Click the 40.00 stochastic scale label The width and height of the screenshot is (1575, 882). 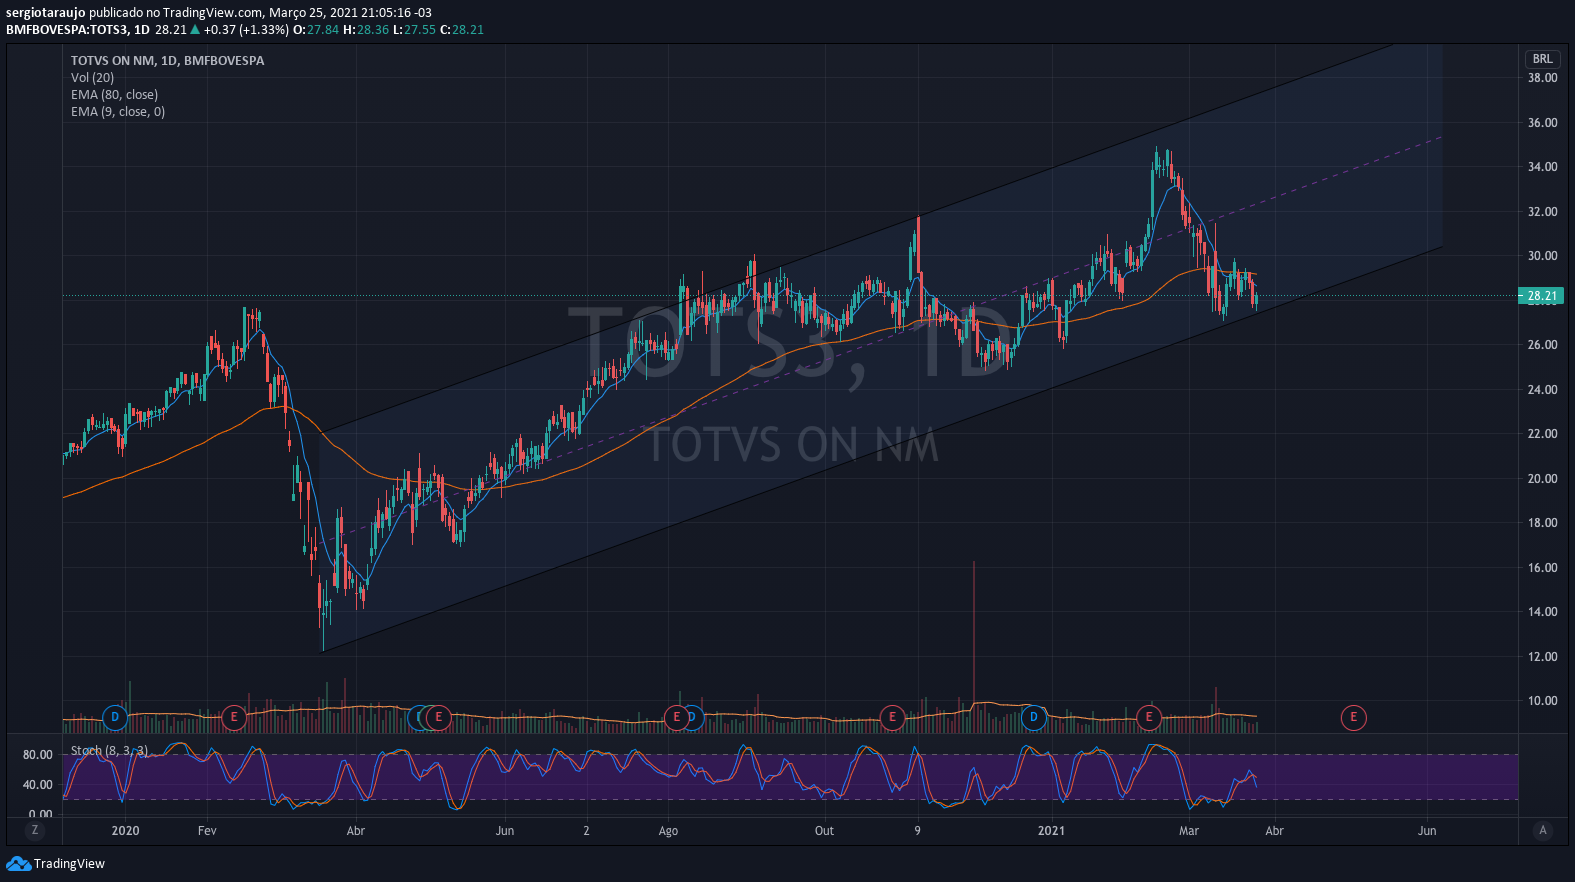pyautogui.click(x=38, y=784)
